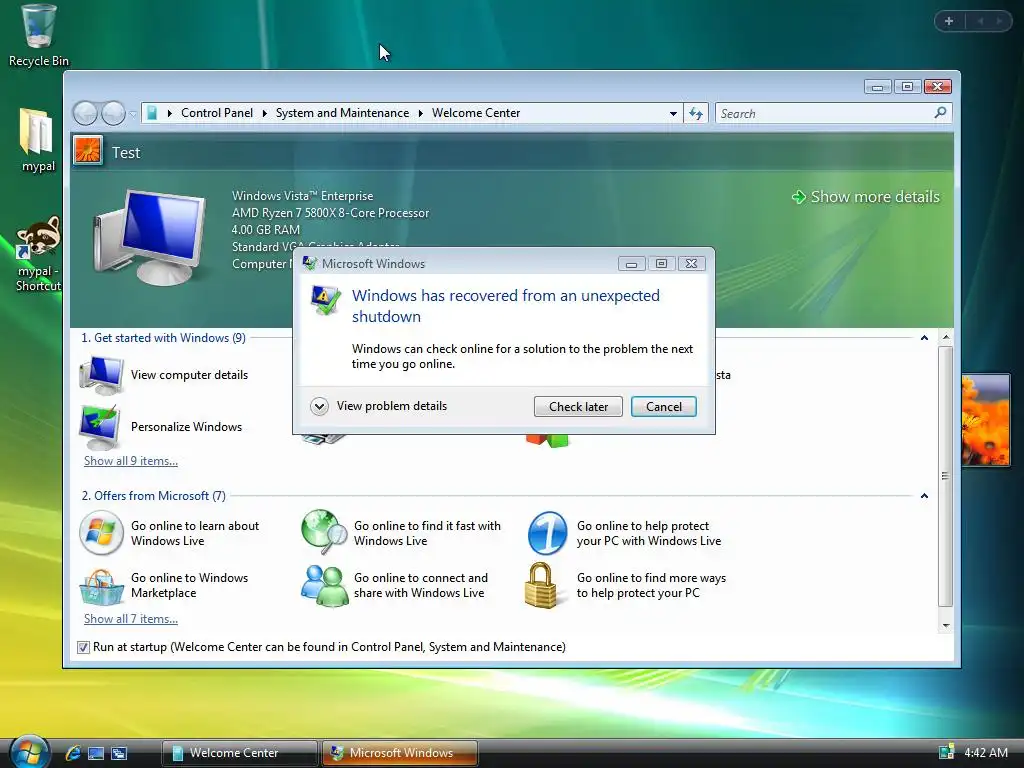Click the View computer details label text
Image resolution: width=1024 pixels, height=768 pixels.
coord(189,375)
